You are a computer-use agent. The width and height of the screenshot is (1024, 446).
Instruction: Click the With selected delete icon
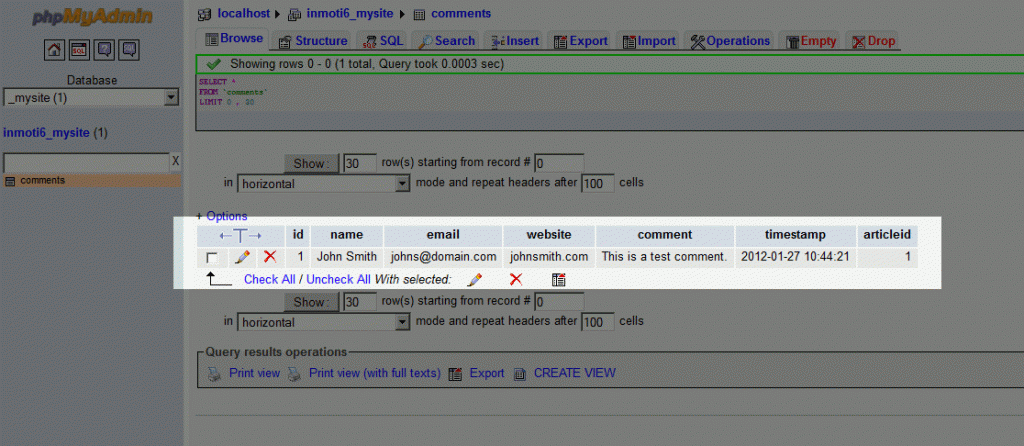click(x=516, y=280)
